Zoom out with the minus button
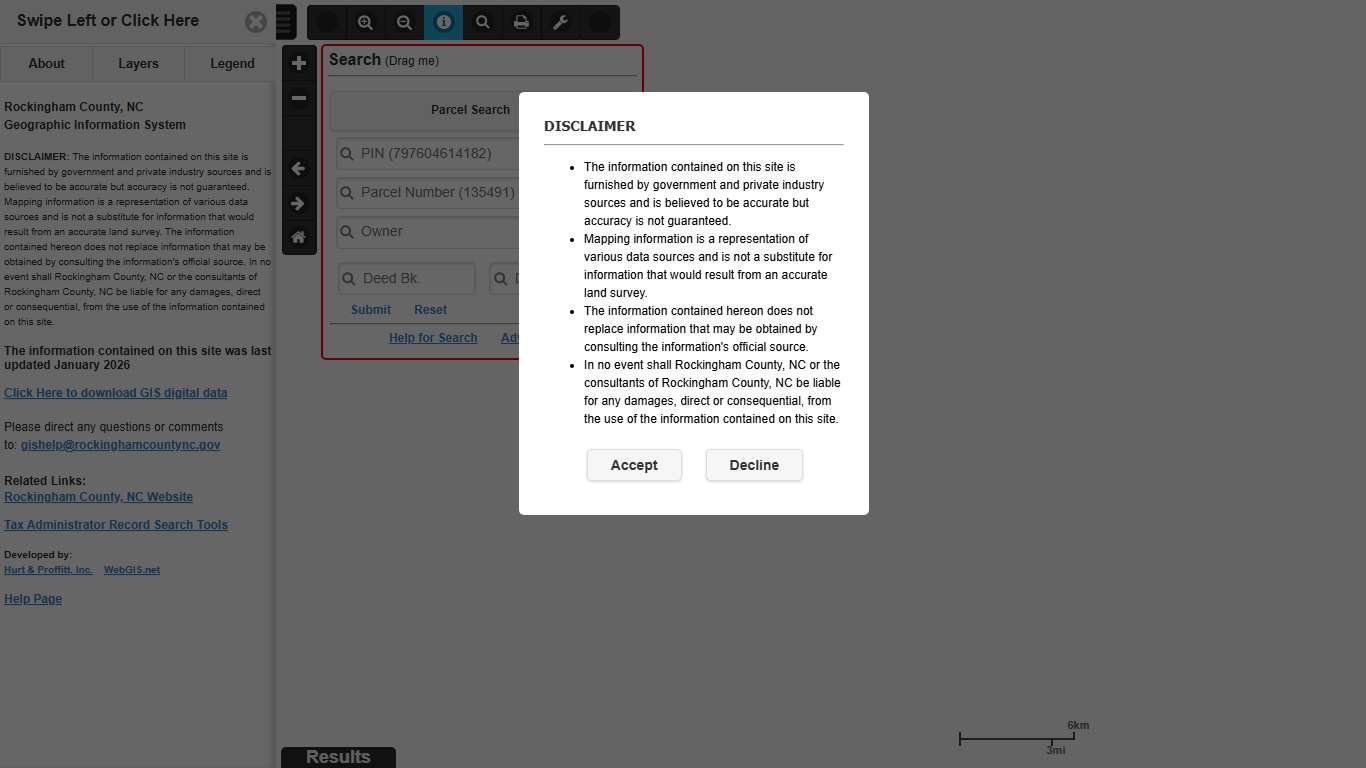Viewport: 1366px width, 768px height. coord(299,98)
